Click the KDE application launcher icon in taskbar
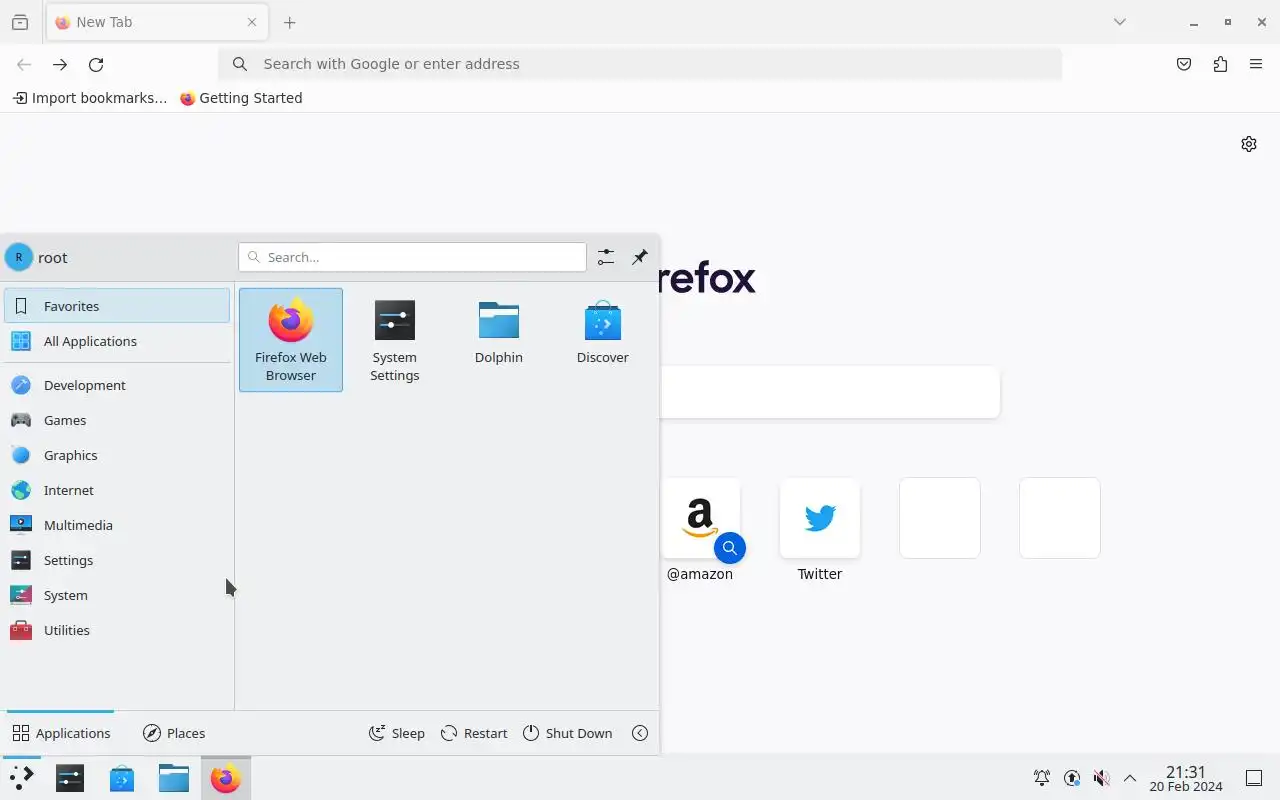Image resolution: width=1280 pixels, height=800 pixels. pyautogui.click(x=21, y=778)
